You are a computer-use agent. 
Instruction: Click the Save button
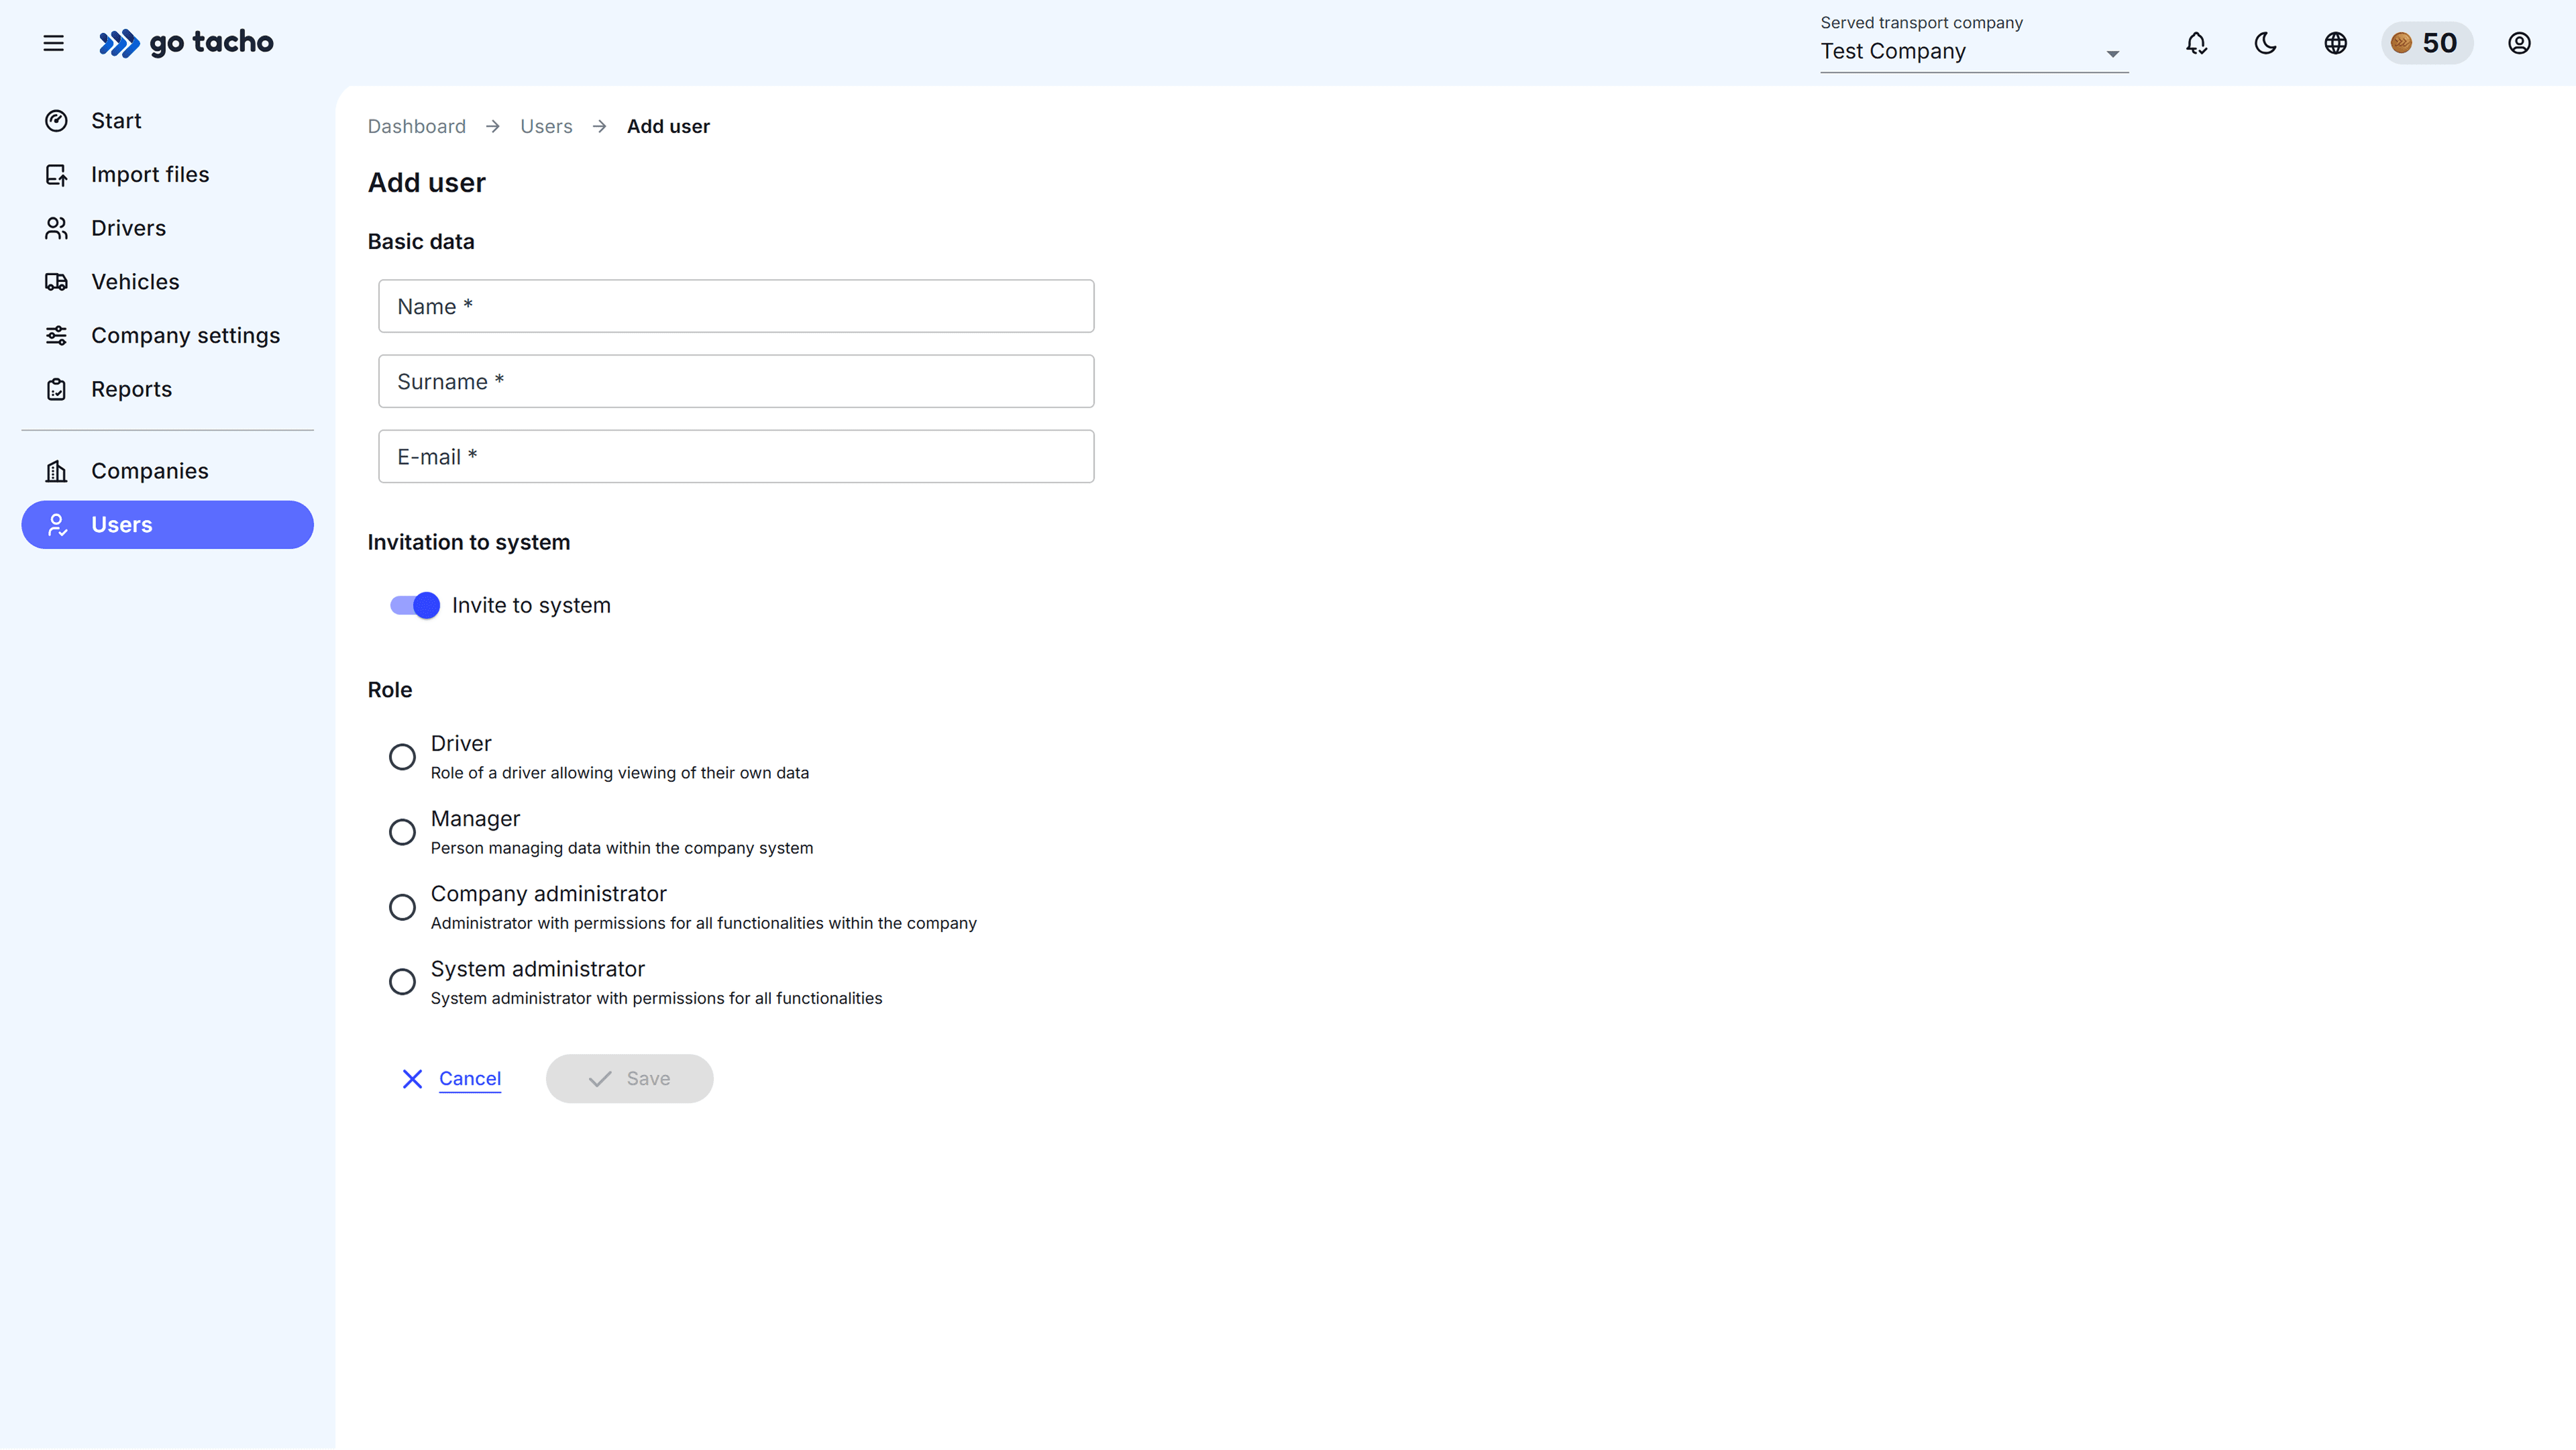click(x=630, y=1079)
